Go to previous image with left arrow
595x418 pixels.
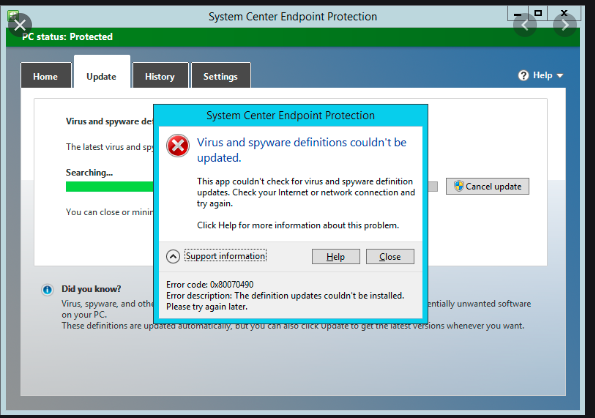pyautogui.click(x=525, y=25)
